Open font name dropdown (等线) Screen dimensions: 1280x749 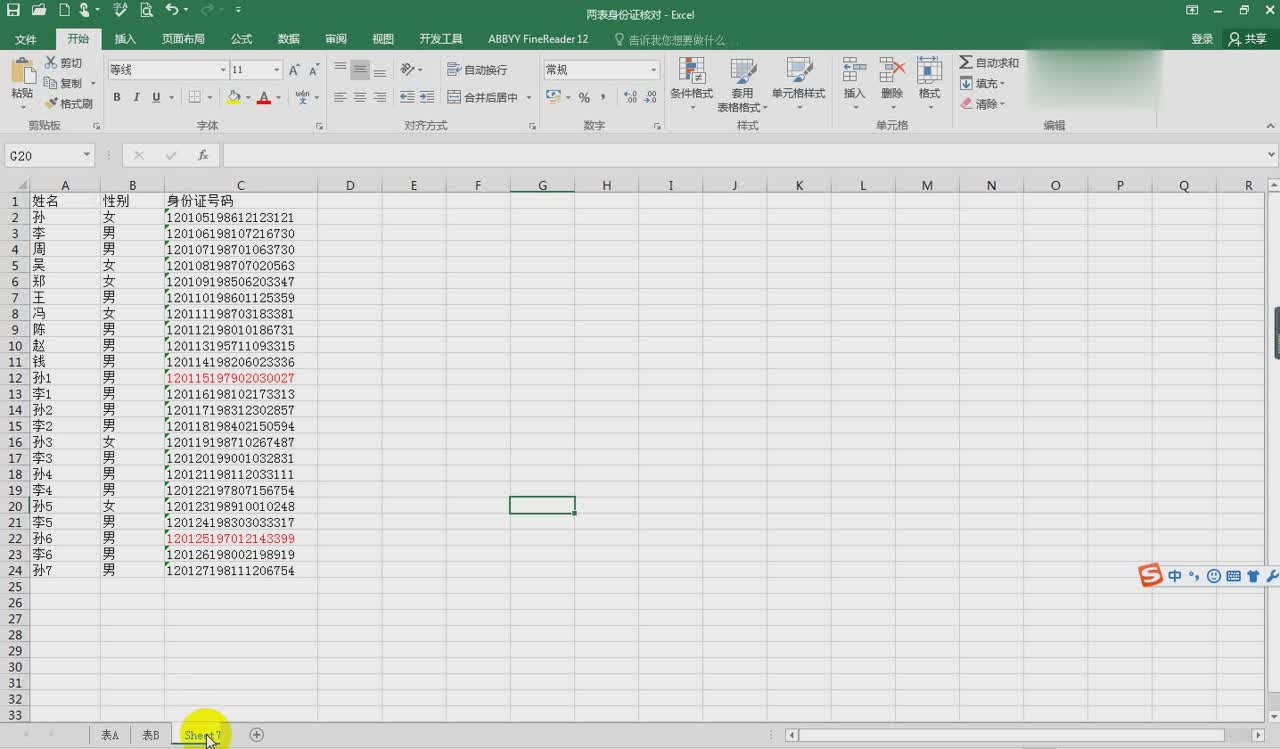pyautogui.click(x=223, y=70)
